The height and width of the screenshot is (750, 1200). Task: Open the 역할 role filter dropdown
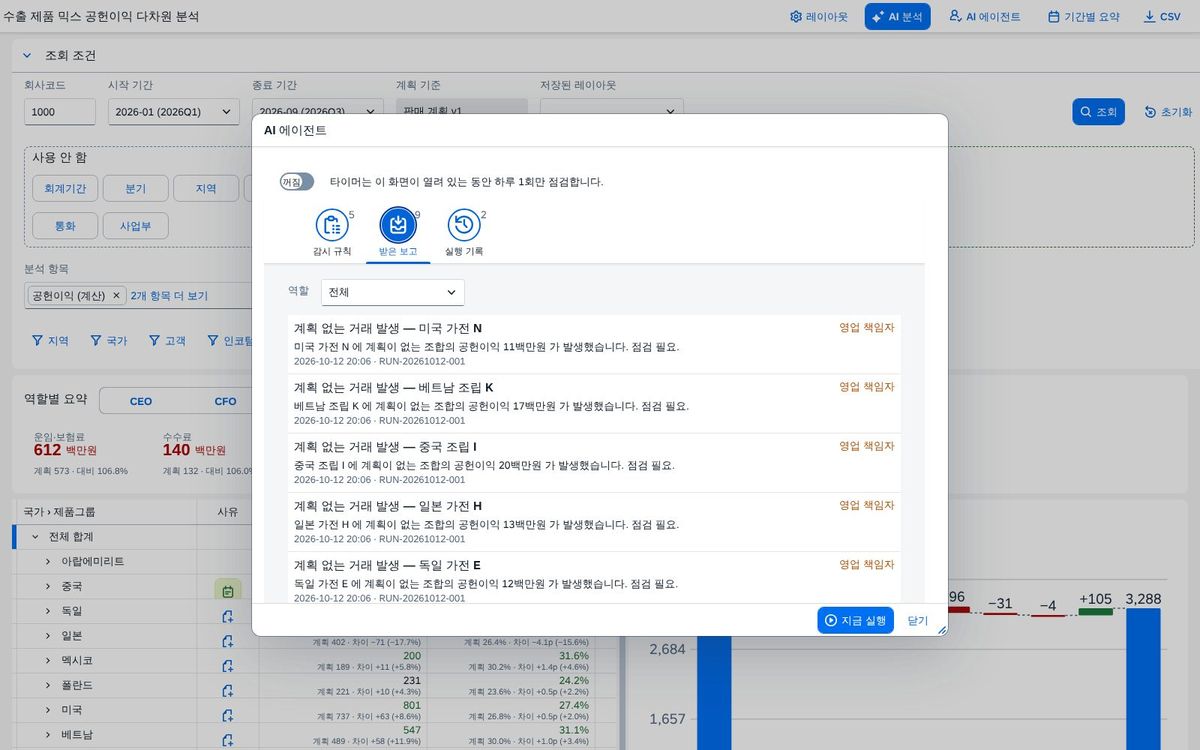[x=393, y=292]
